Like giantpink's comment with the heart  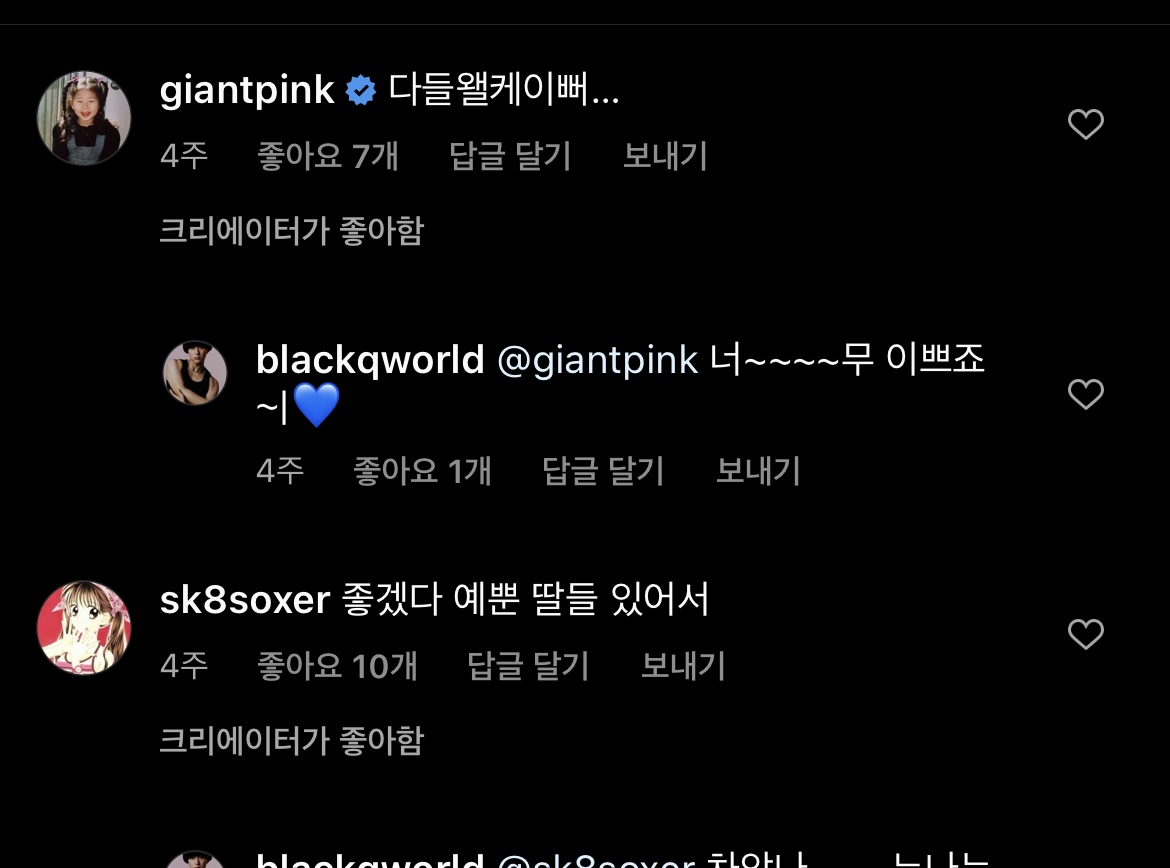1086,124
